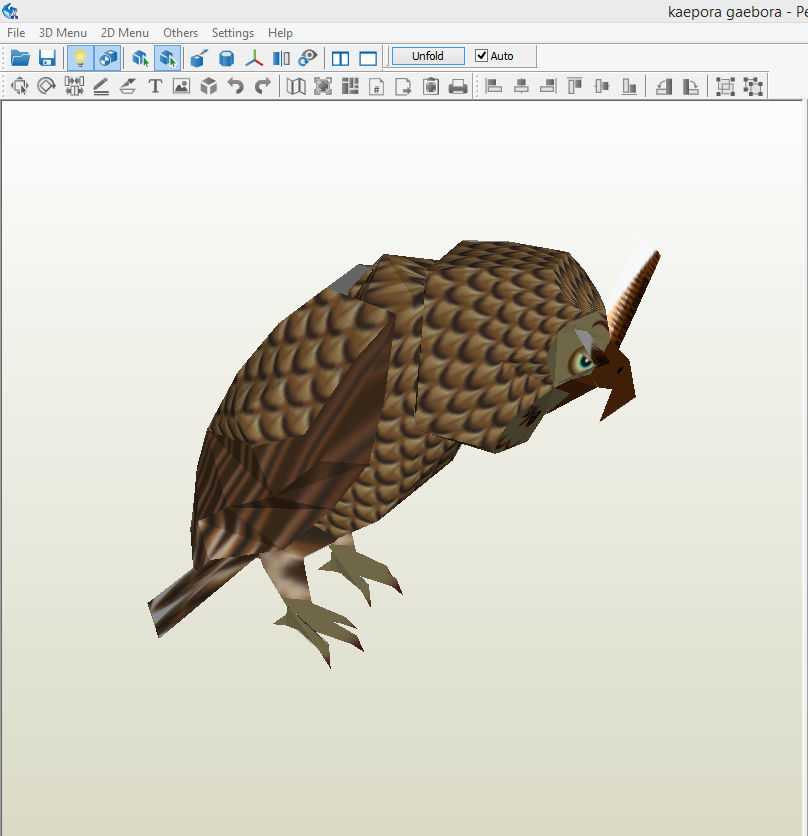Align selected parts to the left

(494, 87)
